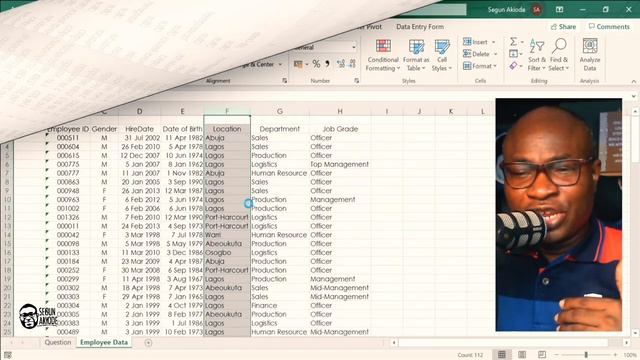Expand AutoSum dropdown arrow
640x360 pixels.
[x=522, y=42]
